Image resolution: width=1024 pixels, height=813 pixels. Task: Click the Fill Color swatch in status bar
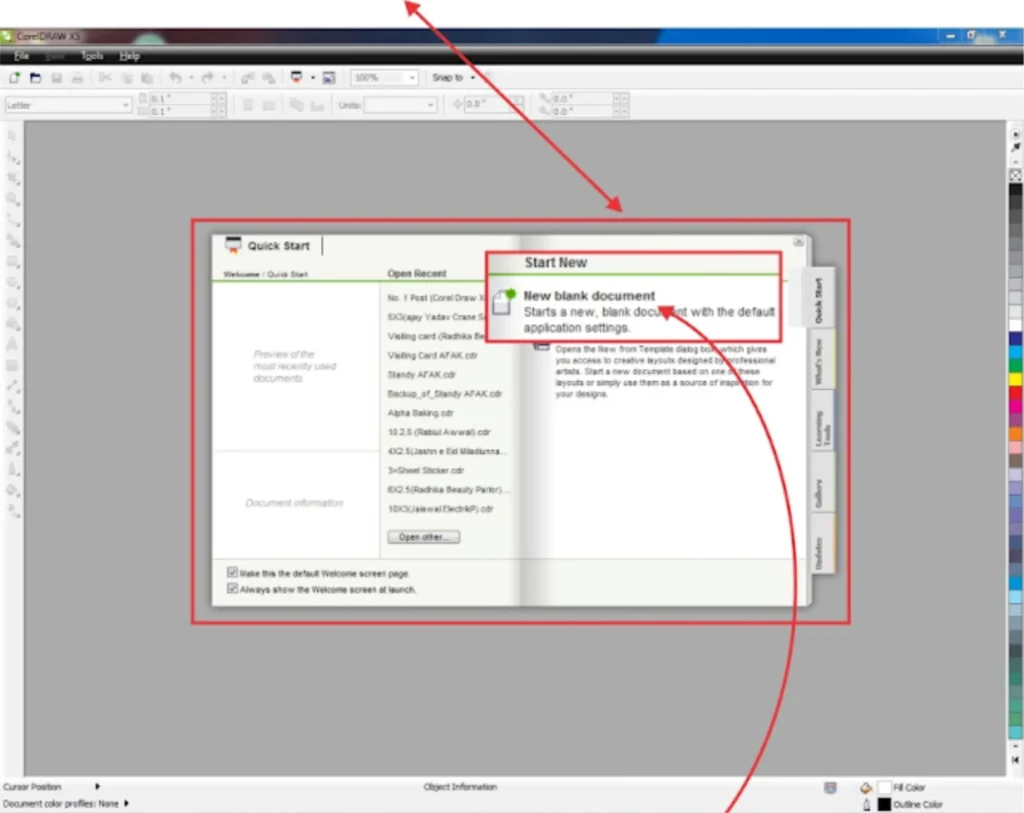pyautogui.click(x=884, y=787)
